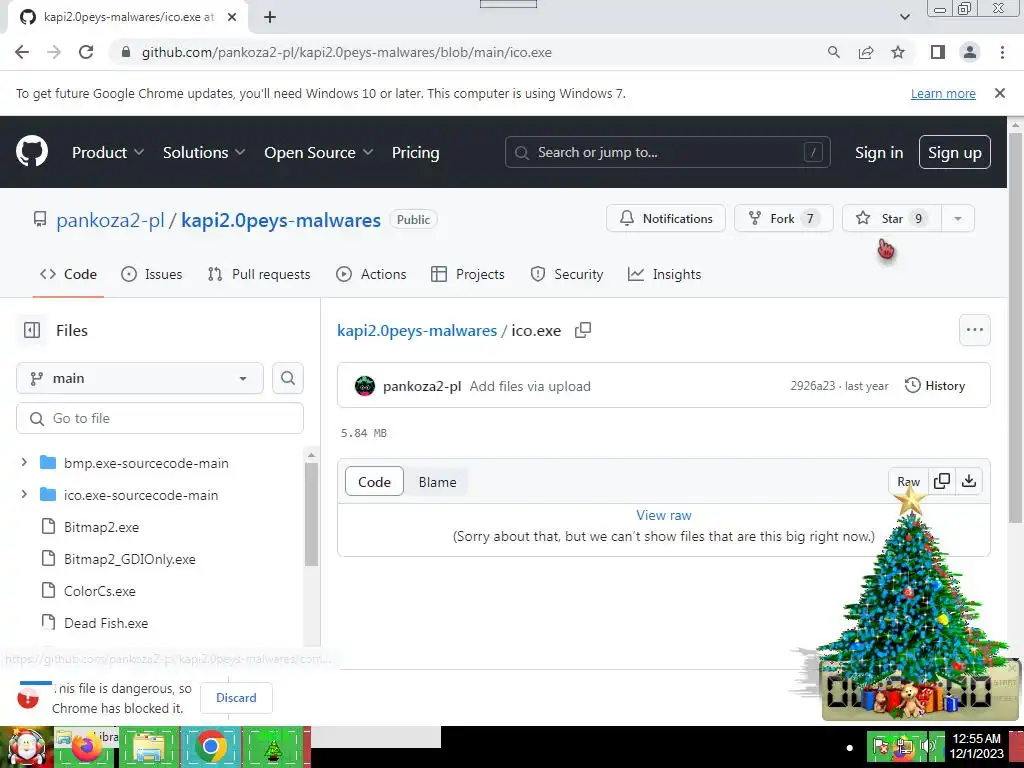View the file History
Viewport: 1024px width, 768px height.
pos(935,385)
